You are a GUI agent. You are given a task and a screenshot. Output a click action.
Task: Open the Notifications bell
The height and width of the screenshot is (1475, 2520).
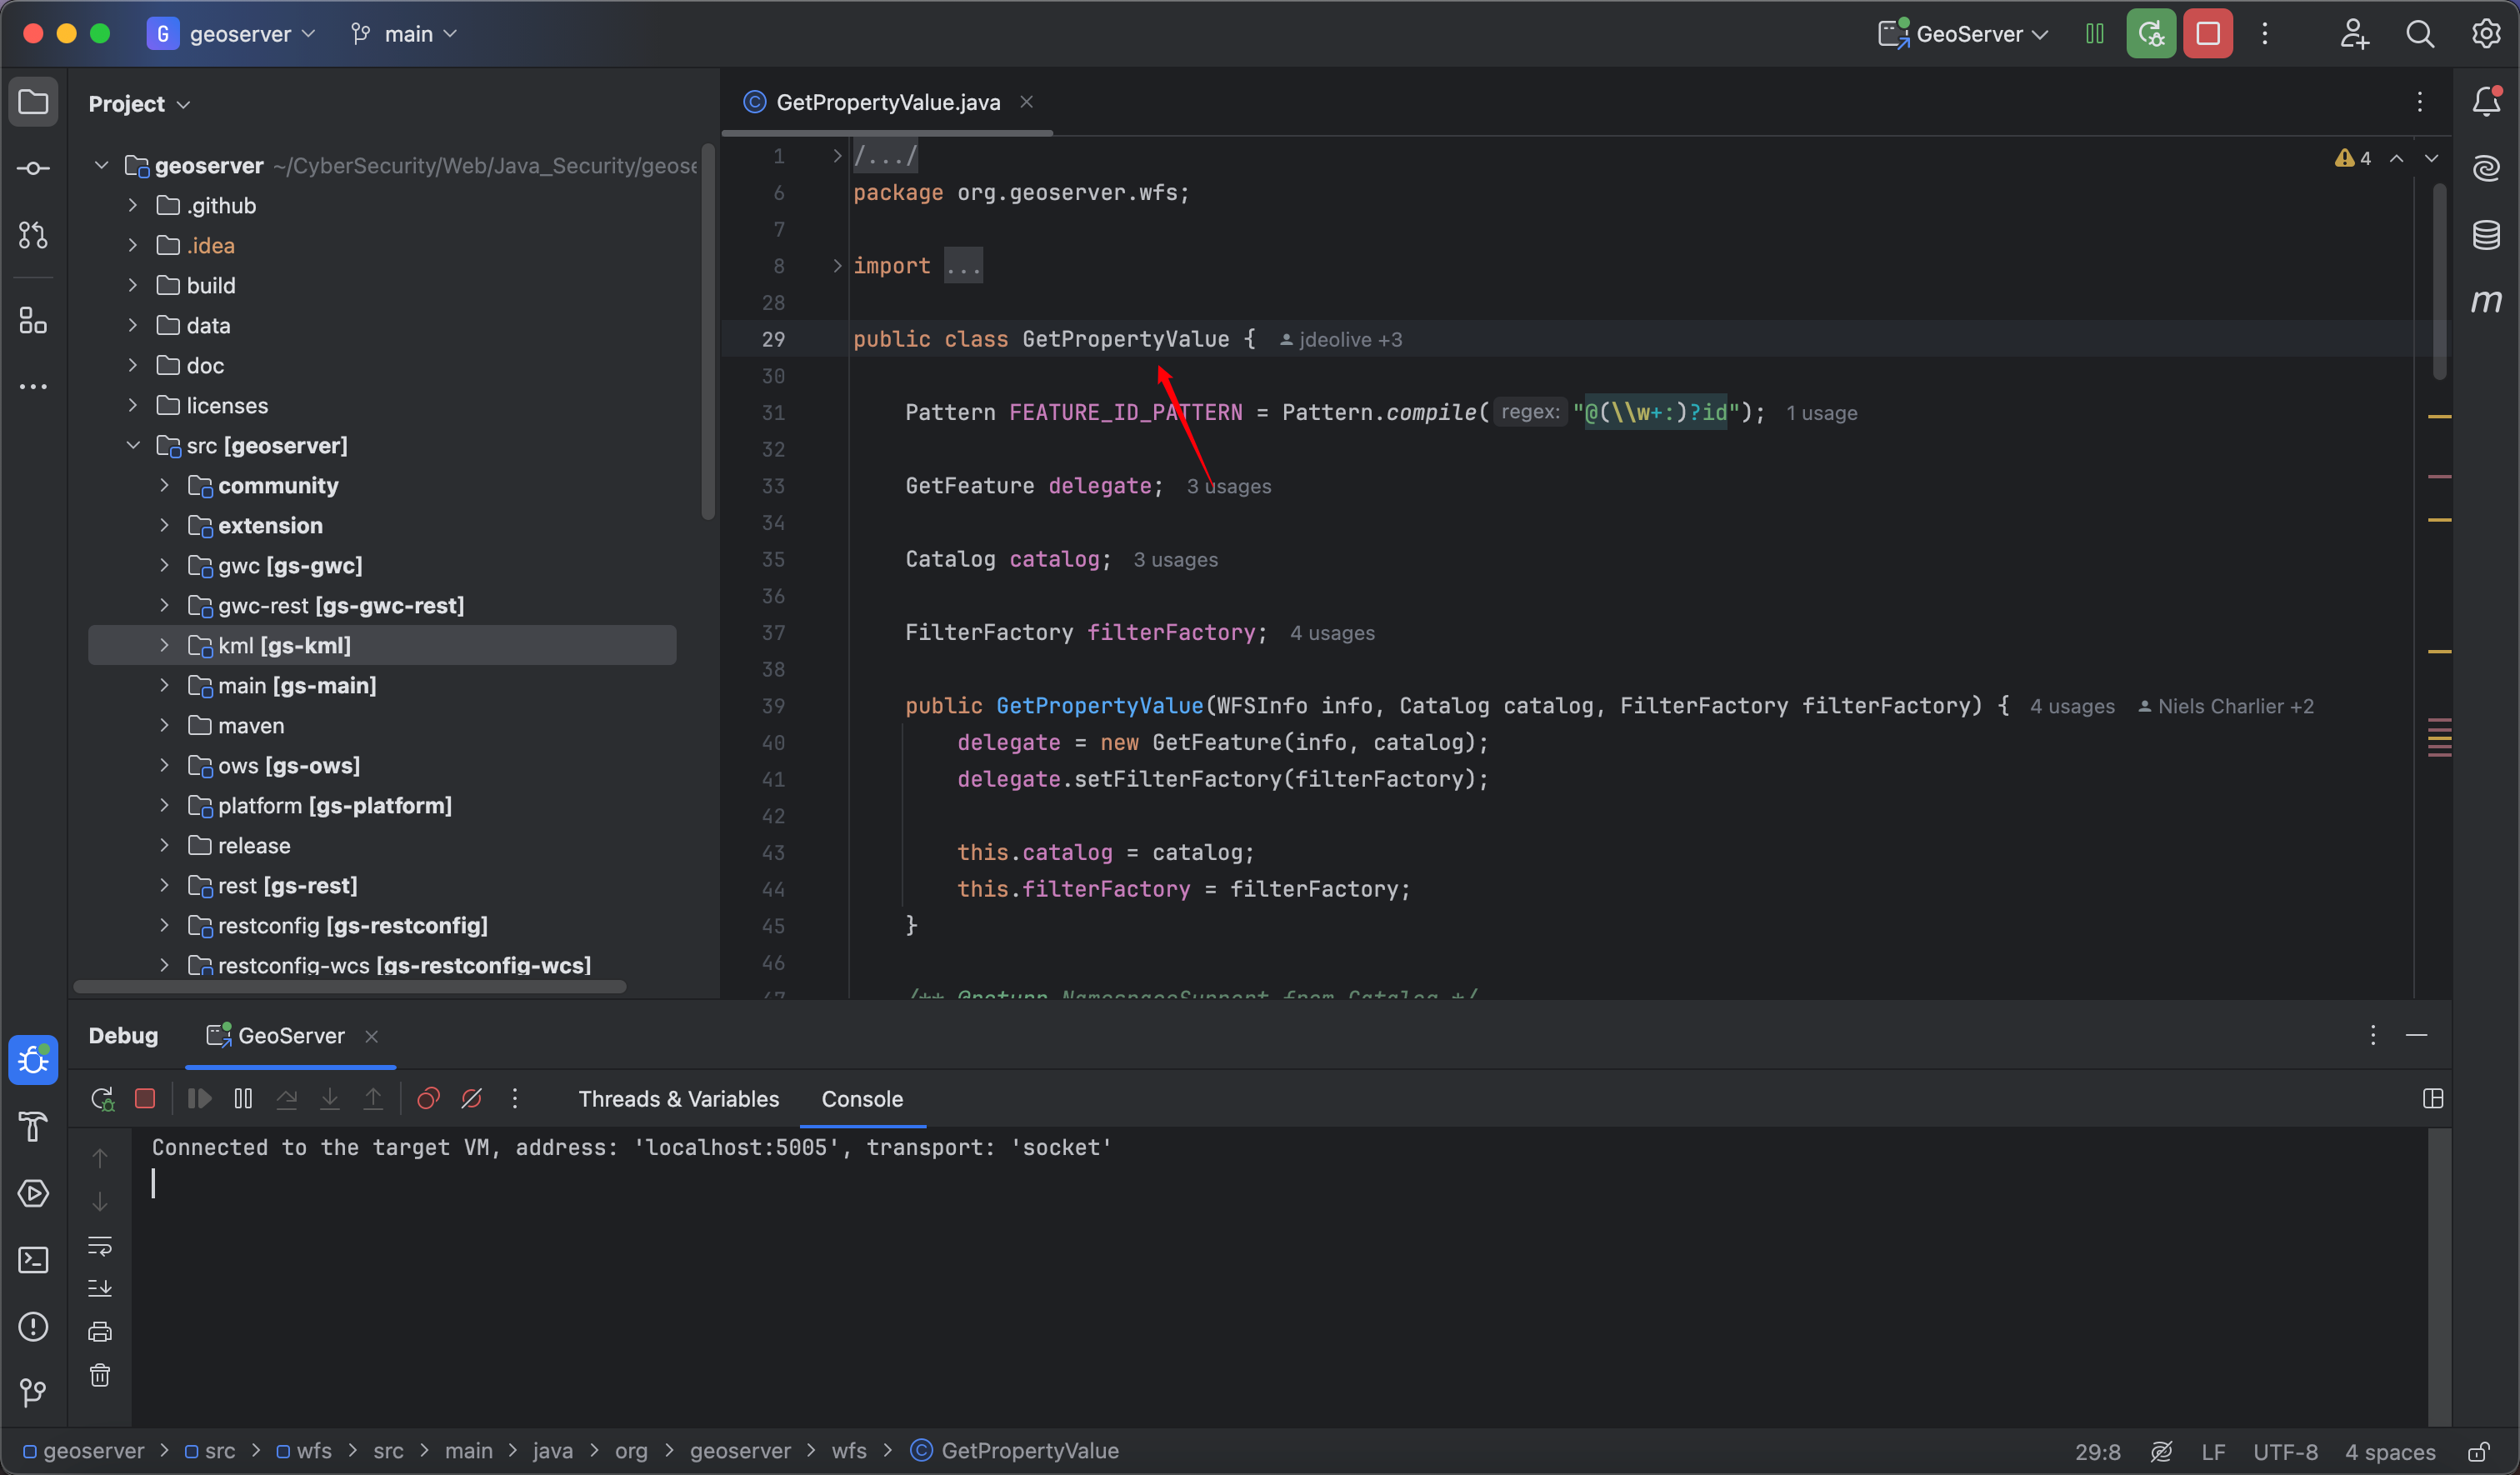point(2486,102)
